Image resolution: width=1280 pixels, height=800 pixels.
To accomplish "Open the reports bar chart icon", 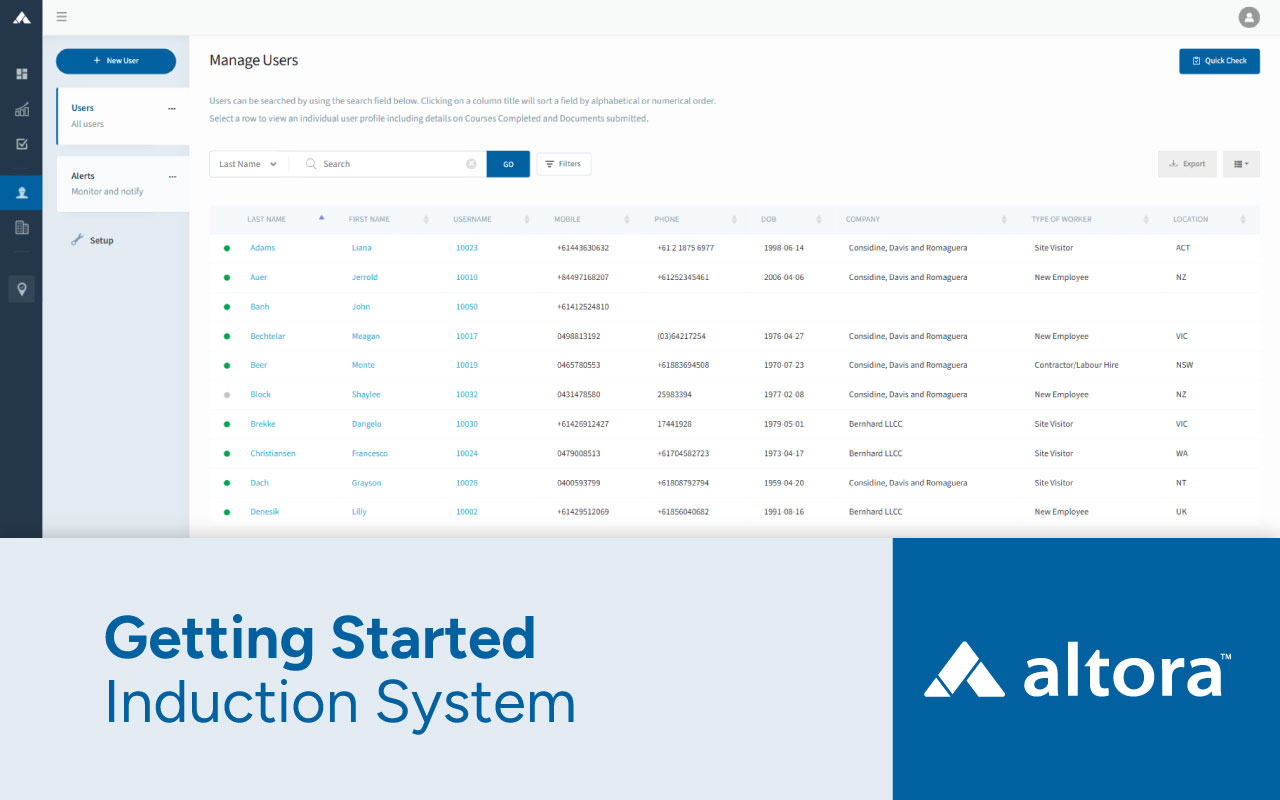I will pos(22,110).
